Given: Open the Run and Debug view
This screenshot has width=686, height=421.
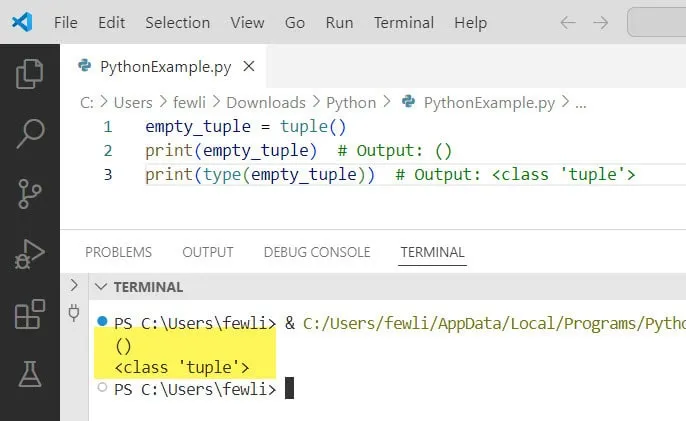Looking at the screenshot, I should [x=30, y=254].
